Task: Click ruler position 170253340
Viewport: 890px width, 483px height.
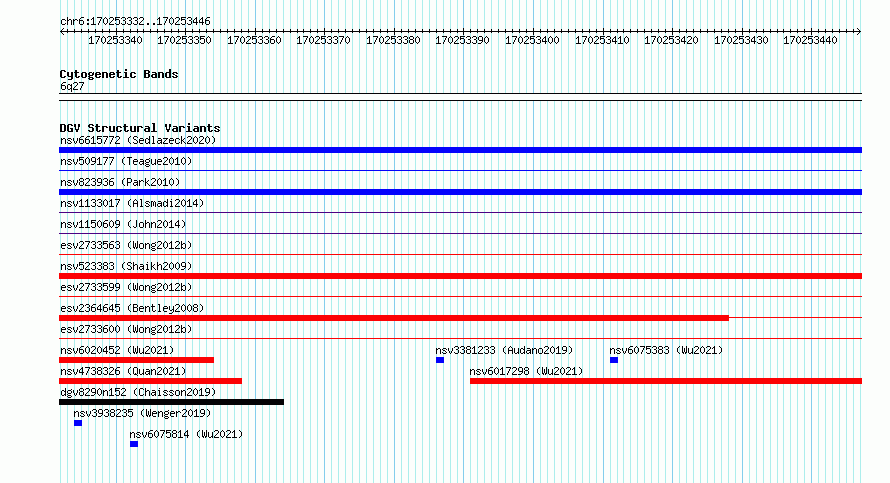Action: point(115,40)
